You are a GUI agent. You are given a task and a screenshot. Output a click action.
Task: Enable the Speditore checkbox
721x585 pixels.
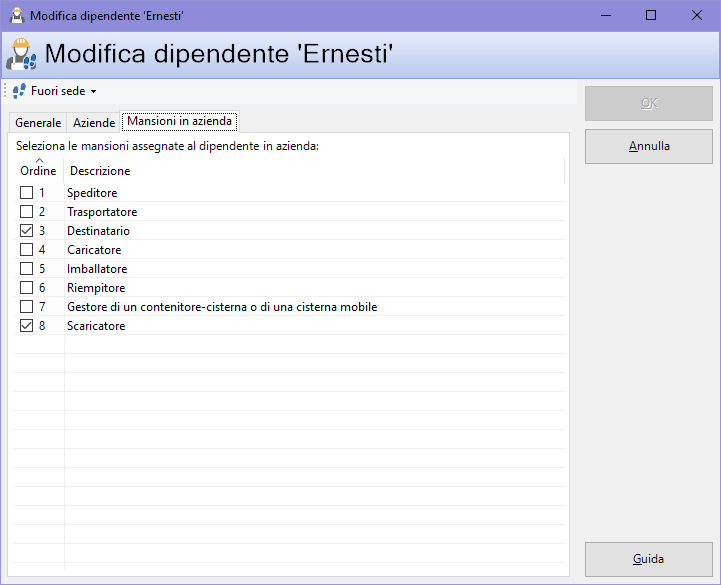(x=27, y=193)
